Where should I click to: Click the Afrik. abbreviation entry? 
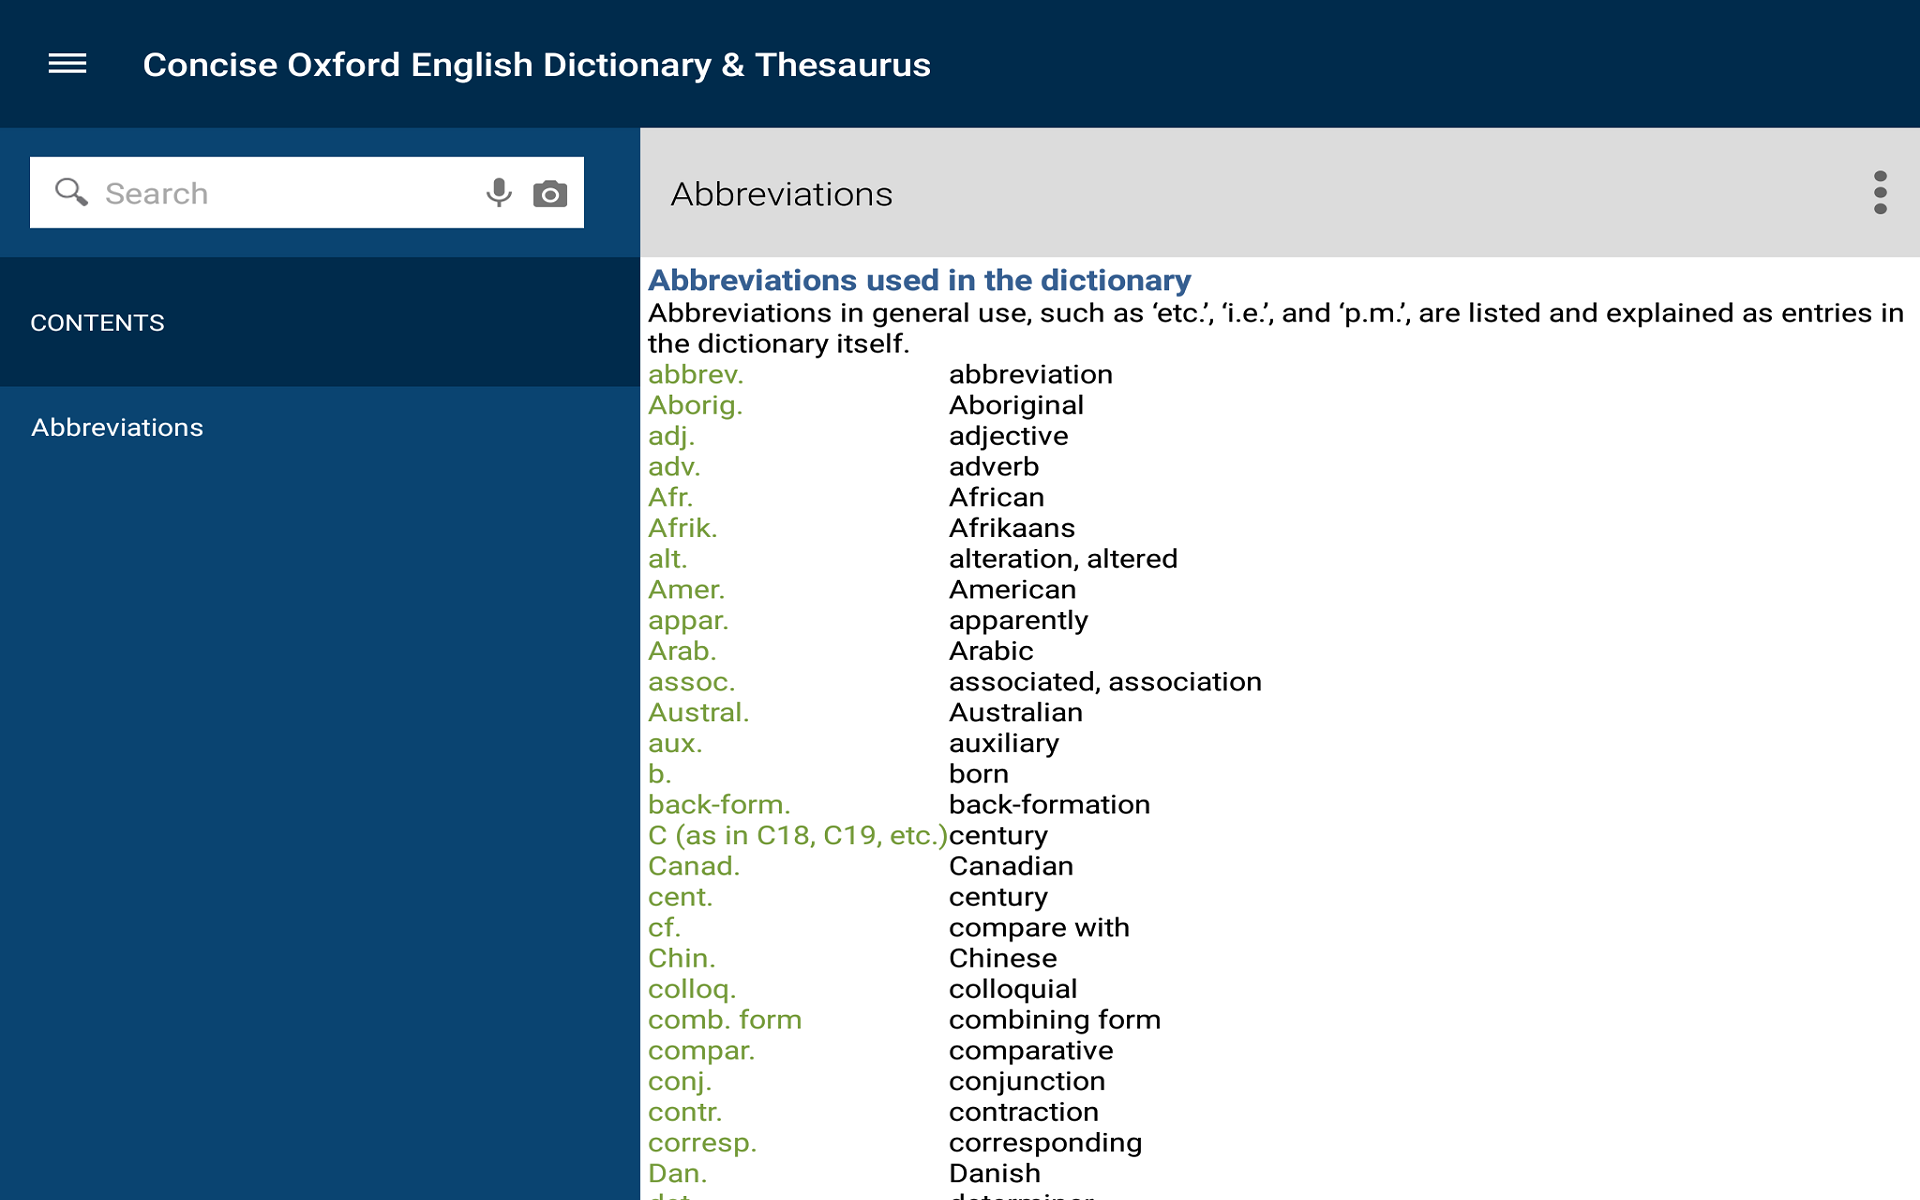click(682, 527)
